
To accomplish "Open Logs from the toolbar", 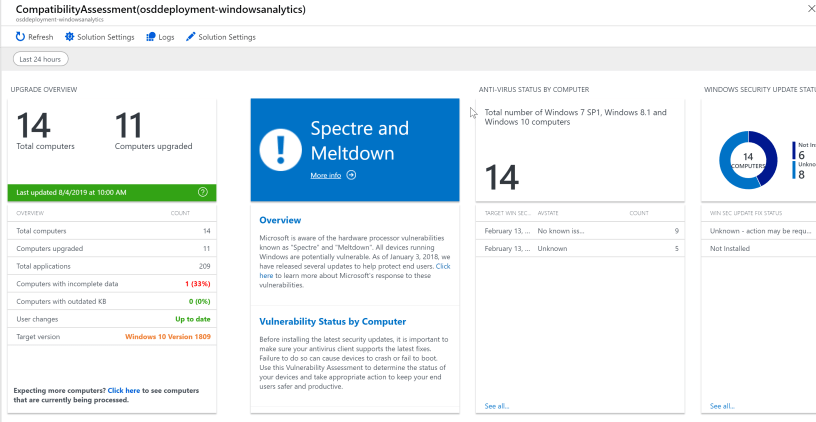I will (151, 37).
